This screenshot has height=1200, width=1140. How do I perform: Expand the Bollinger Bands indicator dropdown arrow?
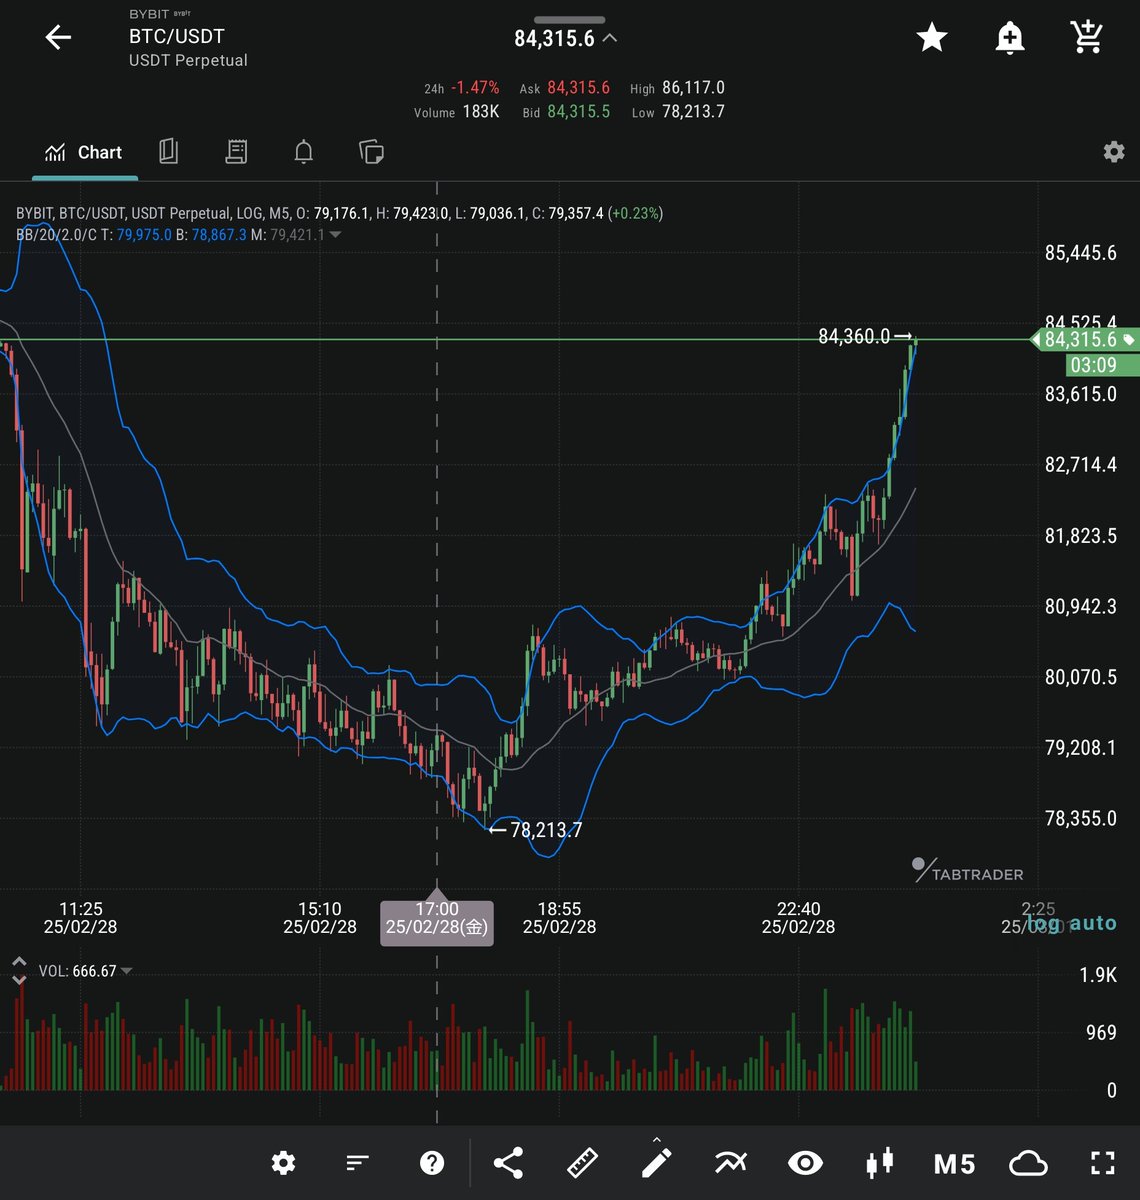(x=335, y=235)
